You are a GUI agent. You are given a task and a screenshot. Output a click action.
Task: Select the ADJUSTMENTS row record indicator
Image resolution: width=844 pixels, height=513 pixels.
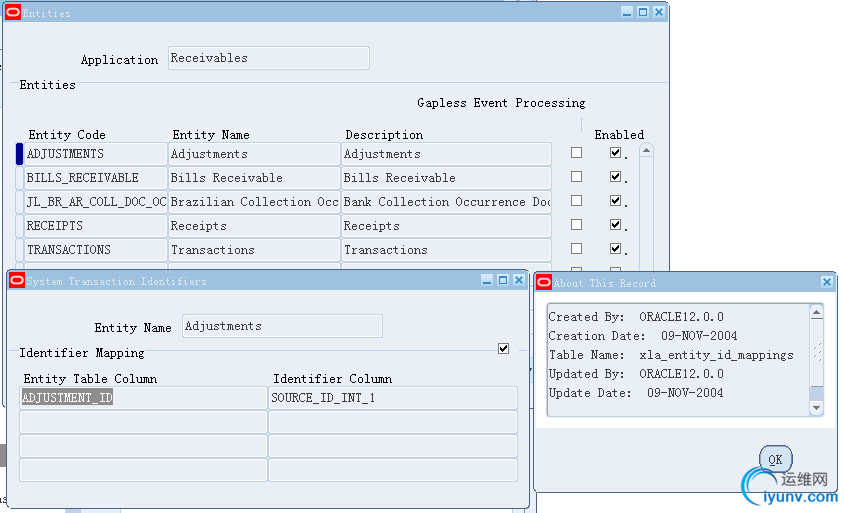coord(19,154)
